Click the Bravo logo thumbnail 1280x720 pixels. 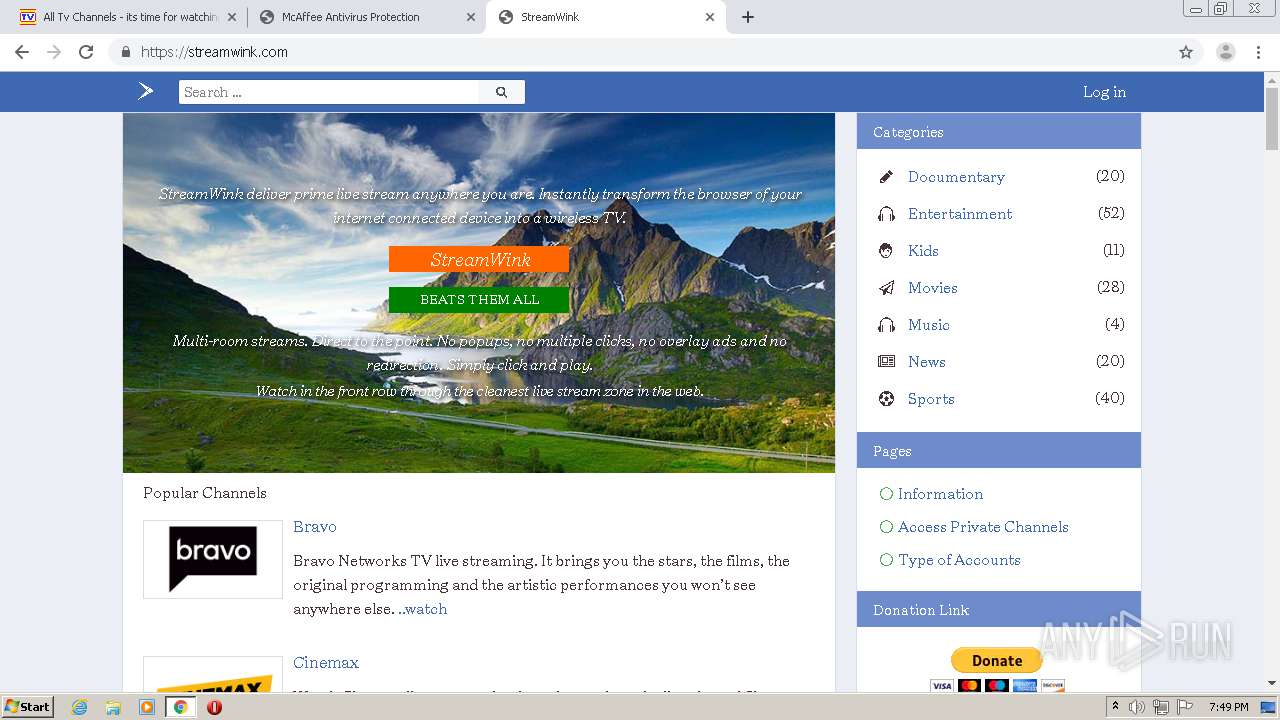213,559
